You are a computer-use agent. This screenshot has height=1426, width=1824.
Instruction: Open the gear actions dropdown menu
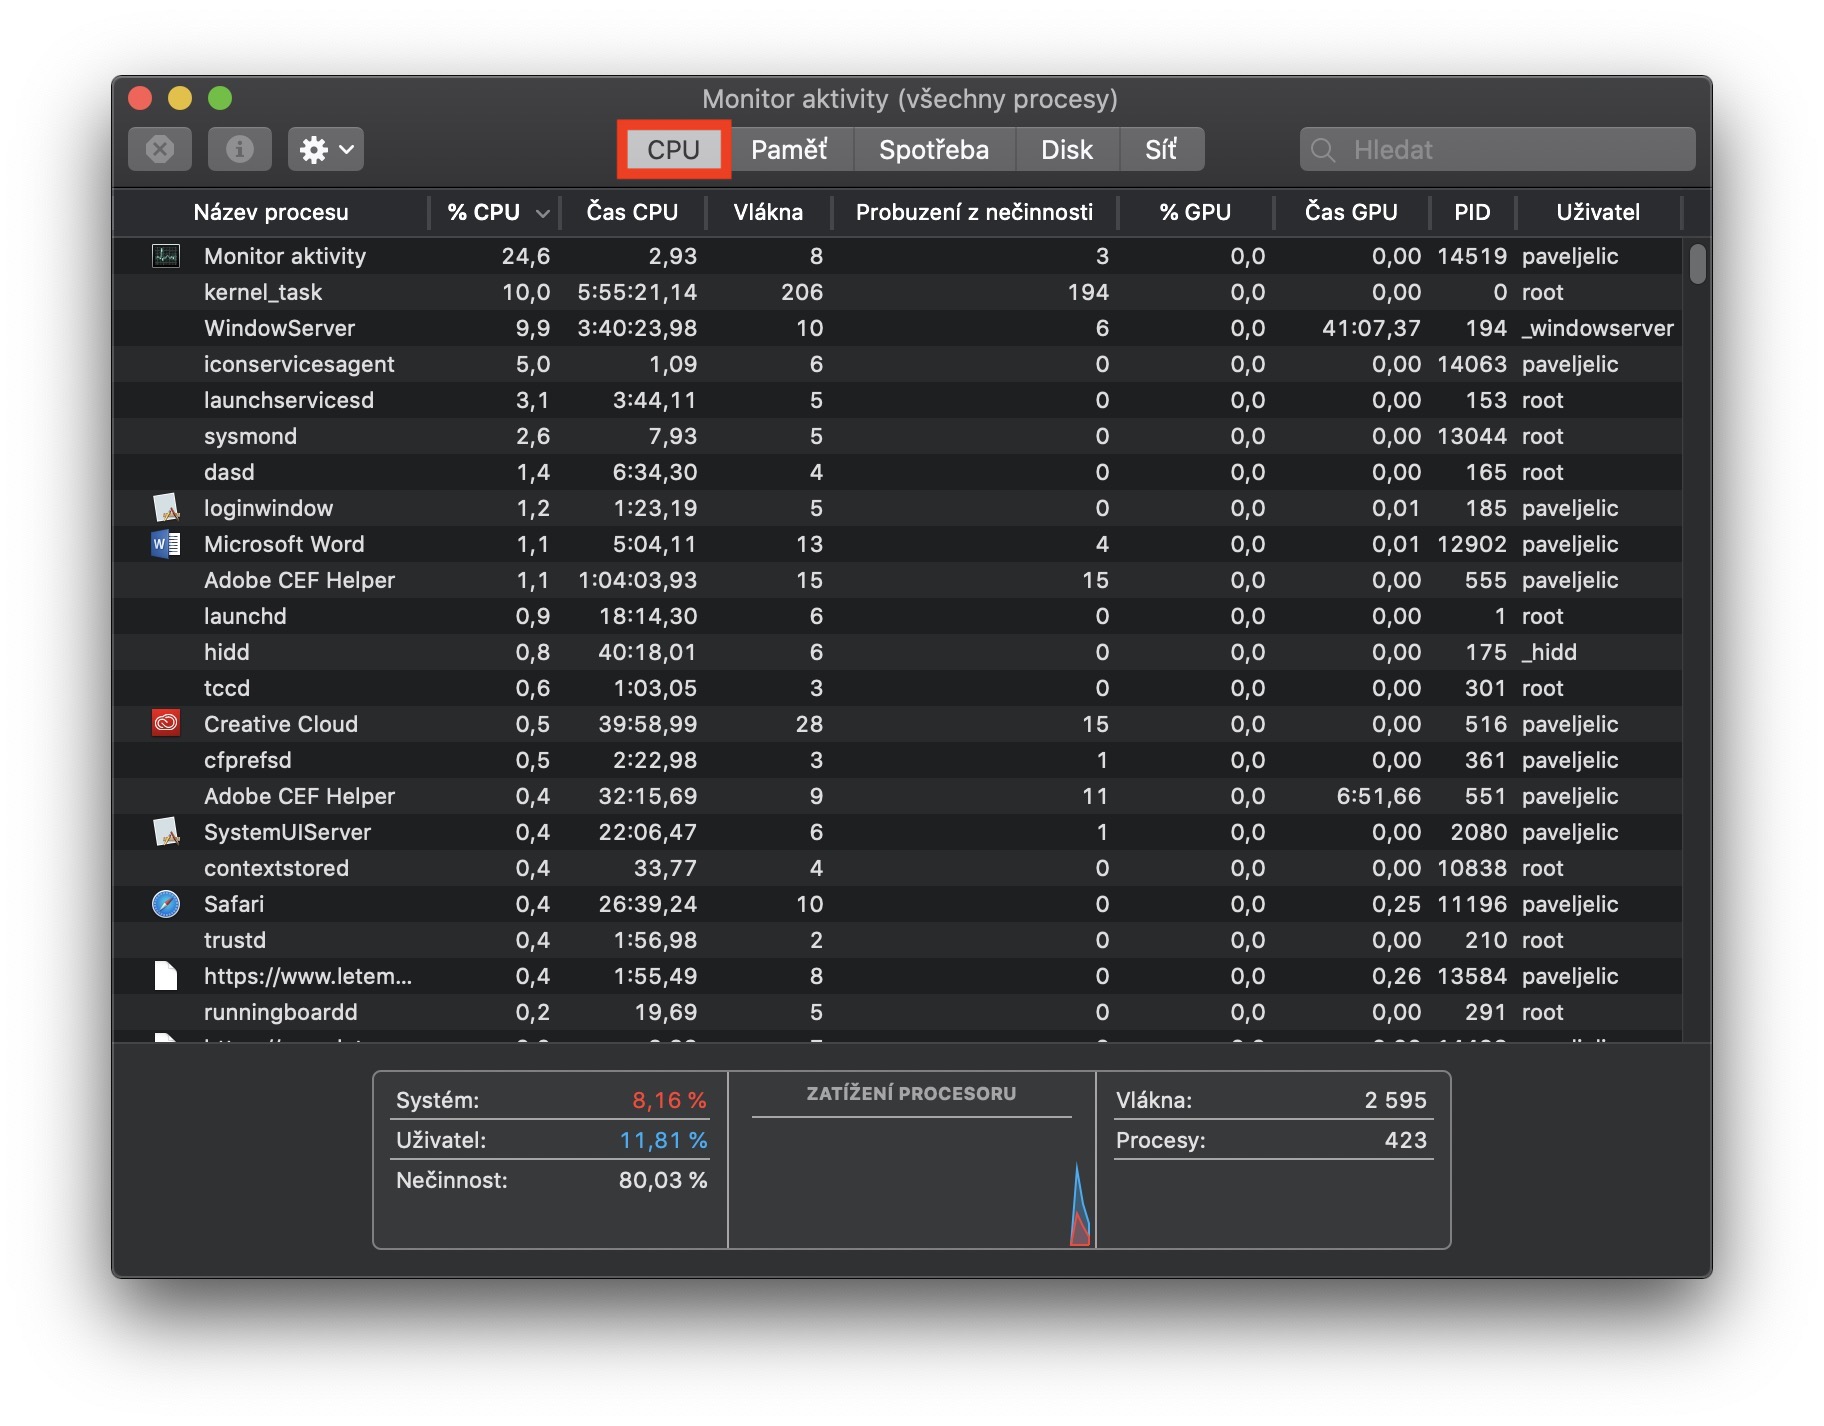tap(325, 150)
